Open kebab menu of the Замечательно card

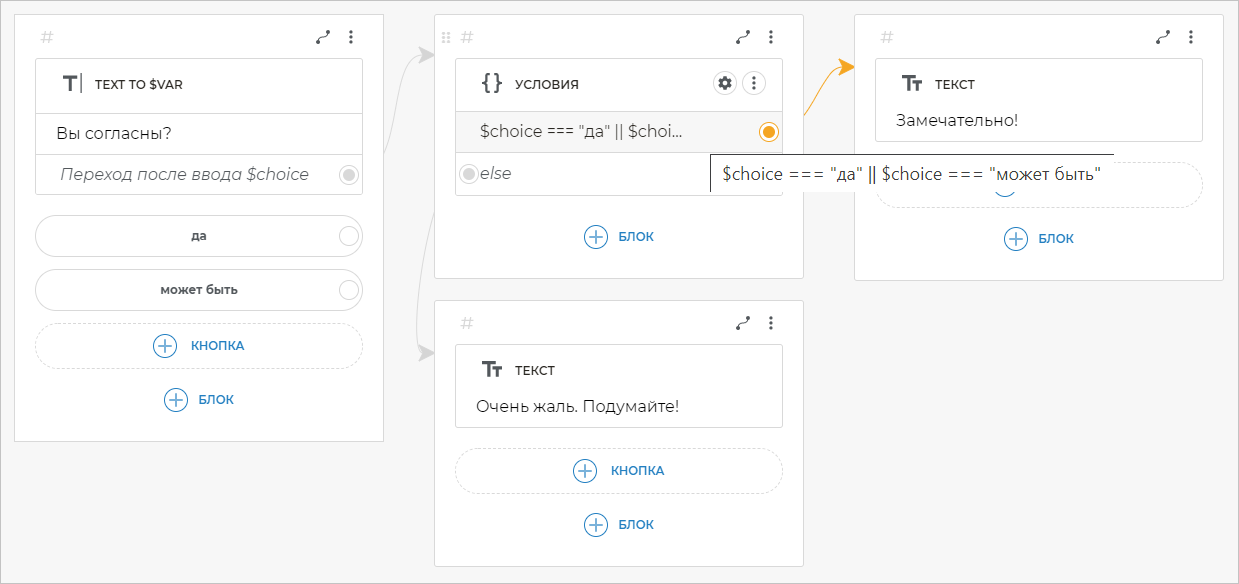coord(1191,37)
